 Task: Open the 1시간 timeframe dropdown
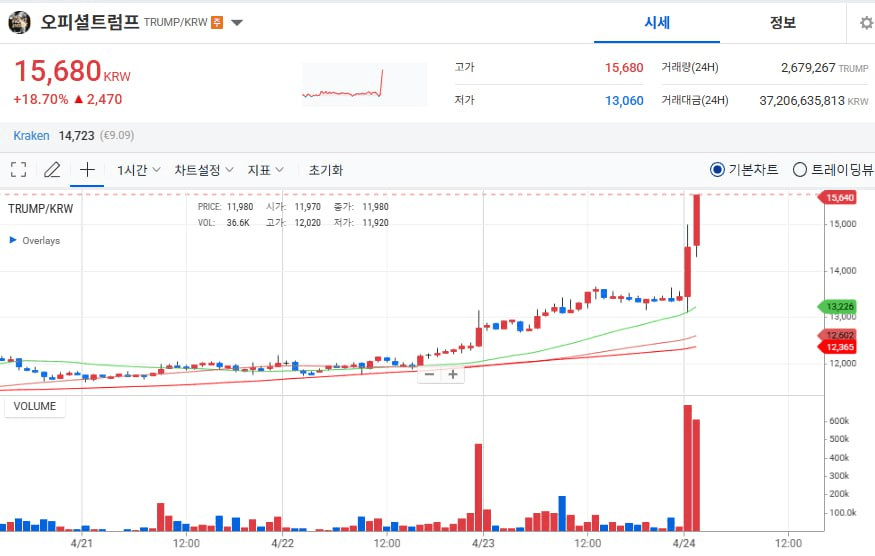(x=138, y=170)
